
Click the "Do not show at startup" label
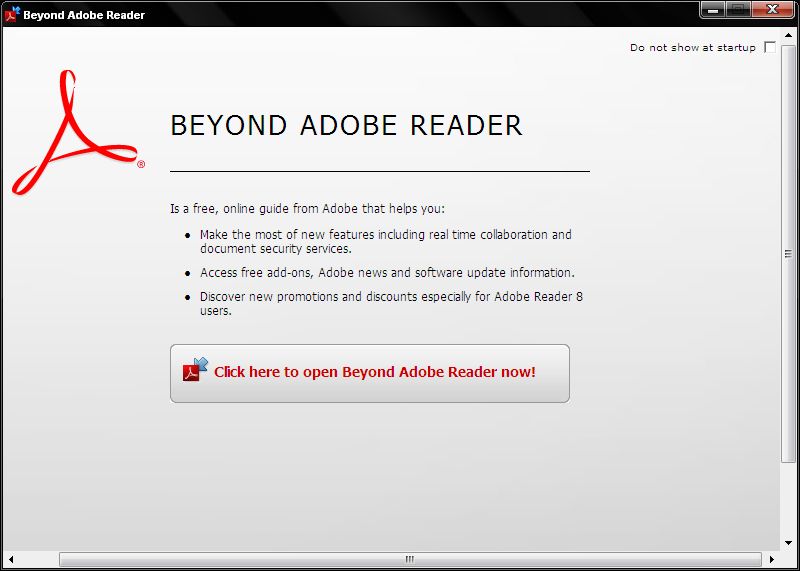[693, 47]
